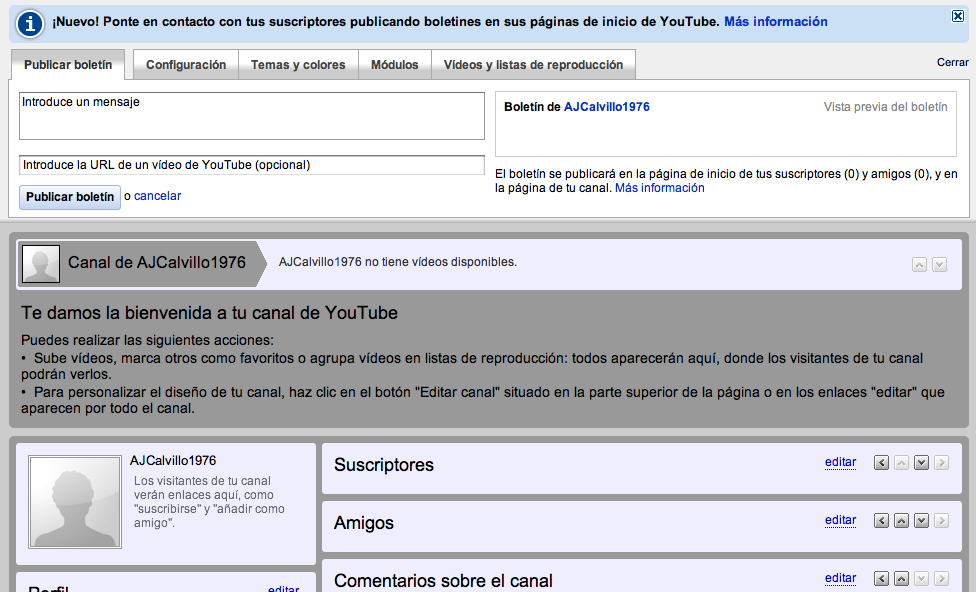This screenshot has width=976, height=592.
Task: Switch to the Publicar boletín tab
Action: pyautogui.click(x=68, y=65)
